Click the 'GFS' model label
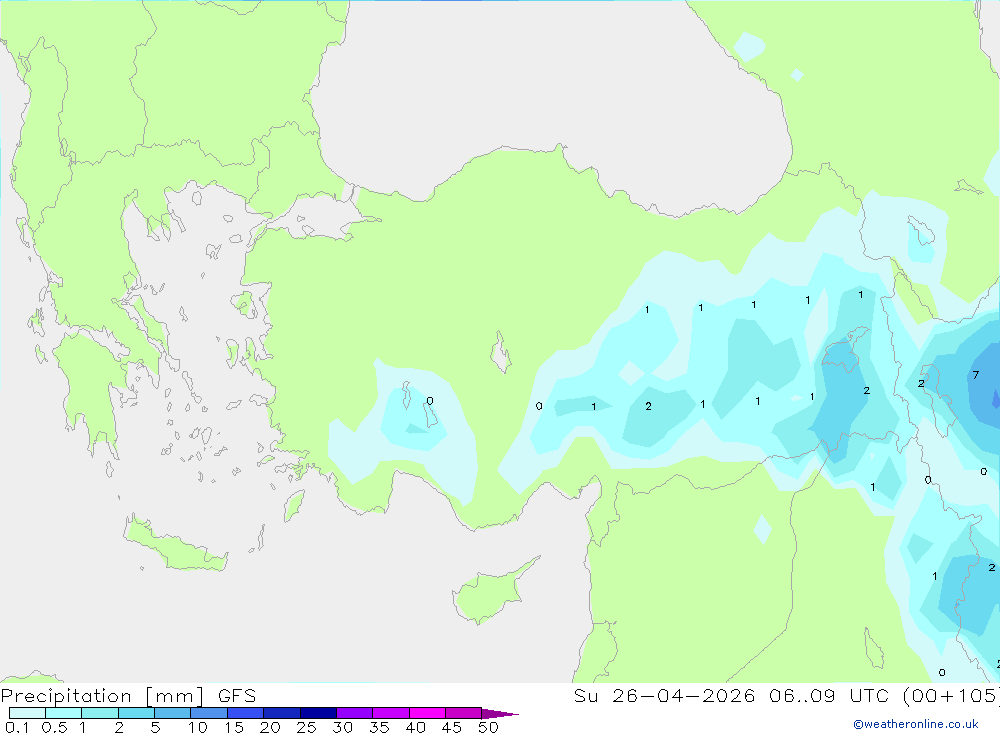 (x=237, y=696)
